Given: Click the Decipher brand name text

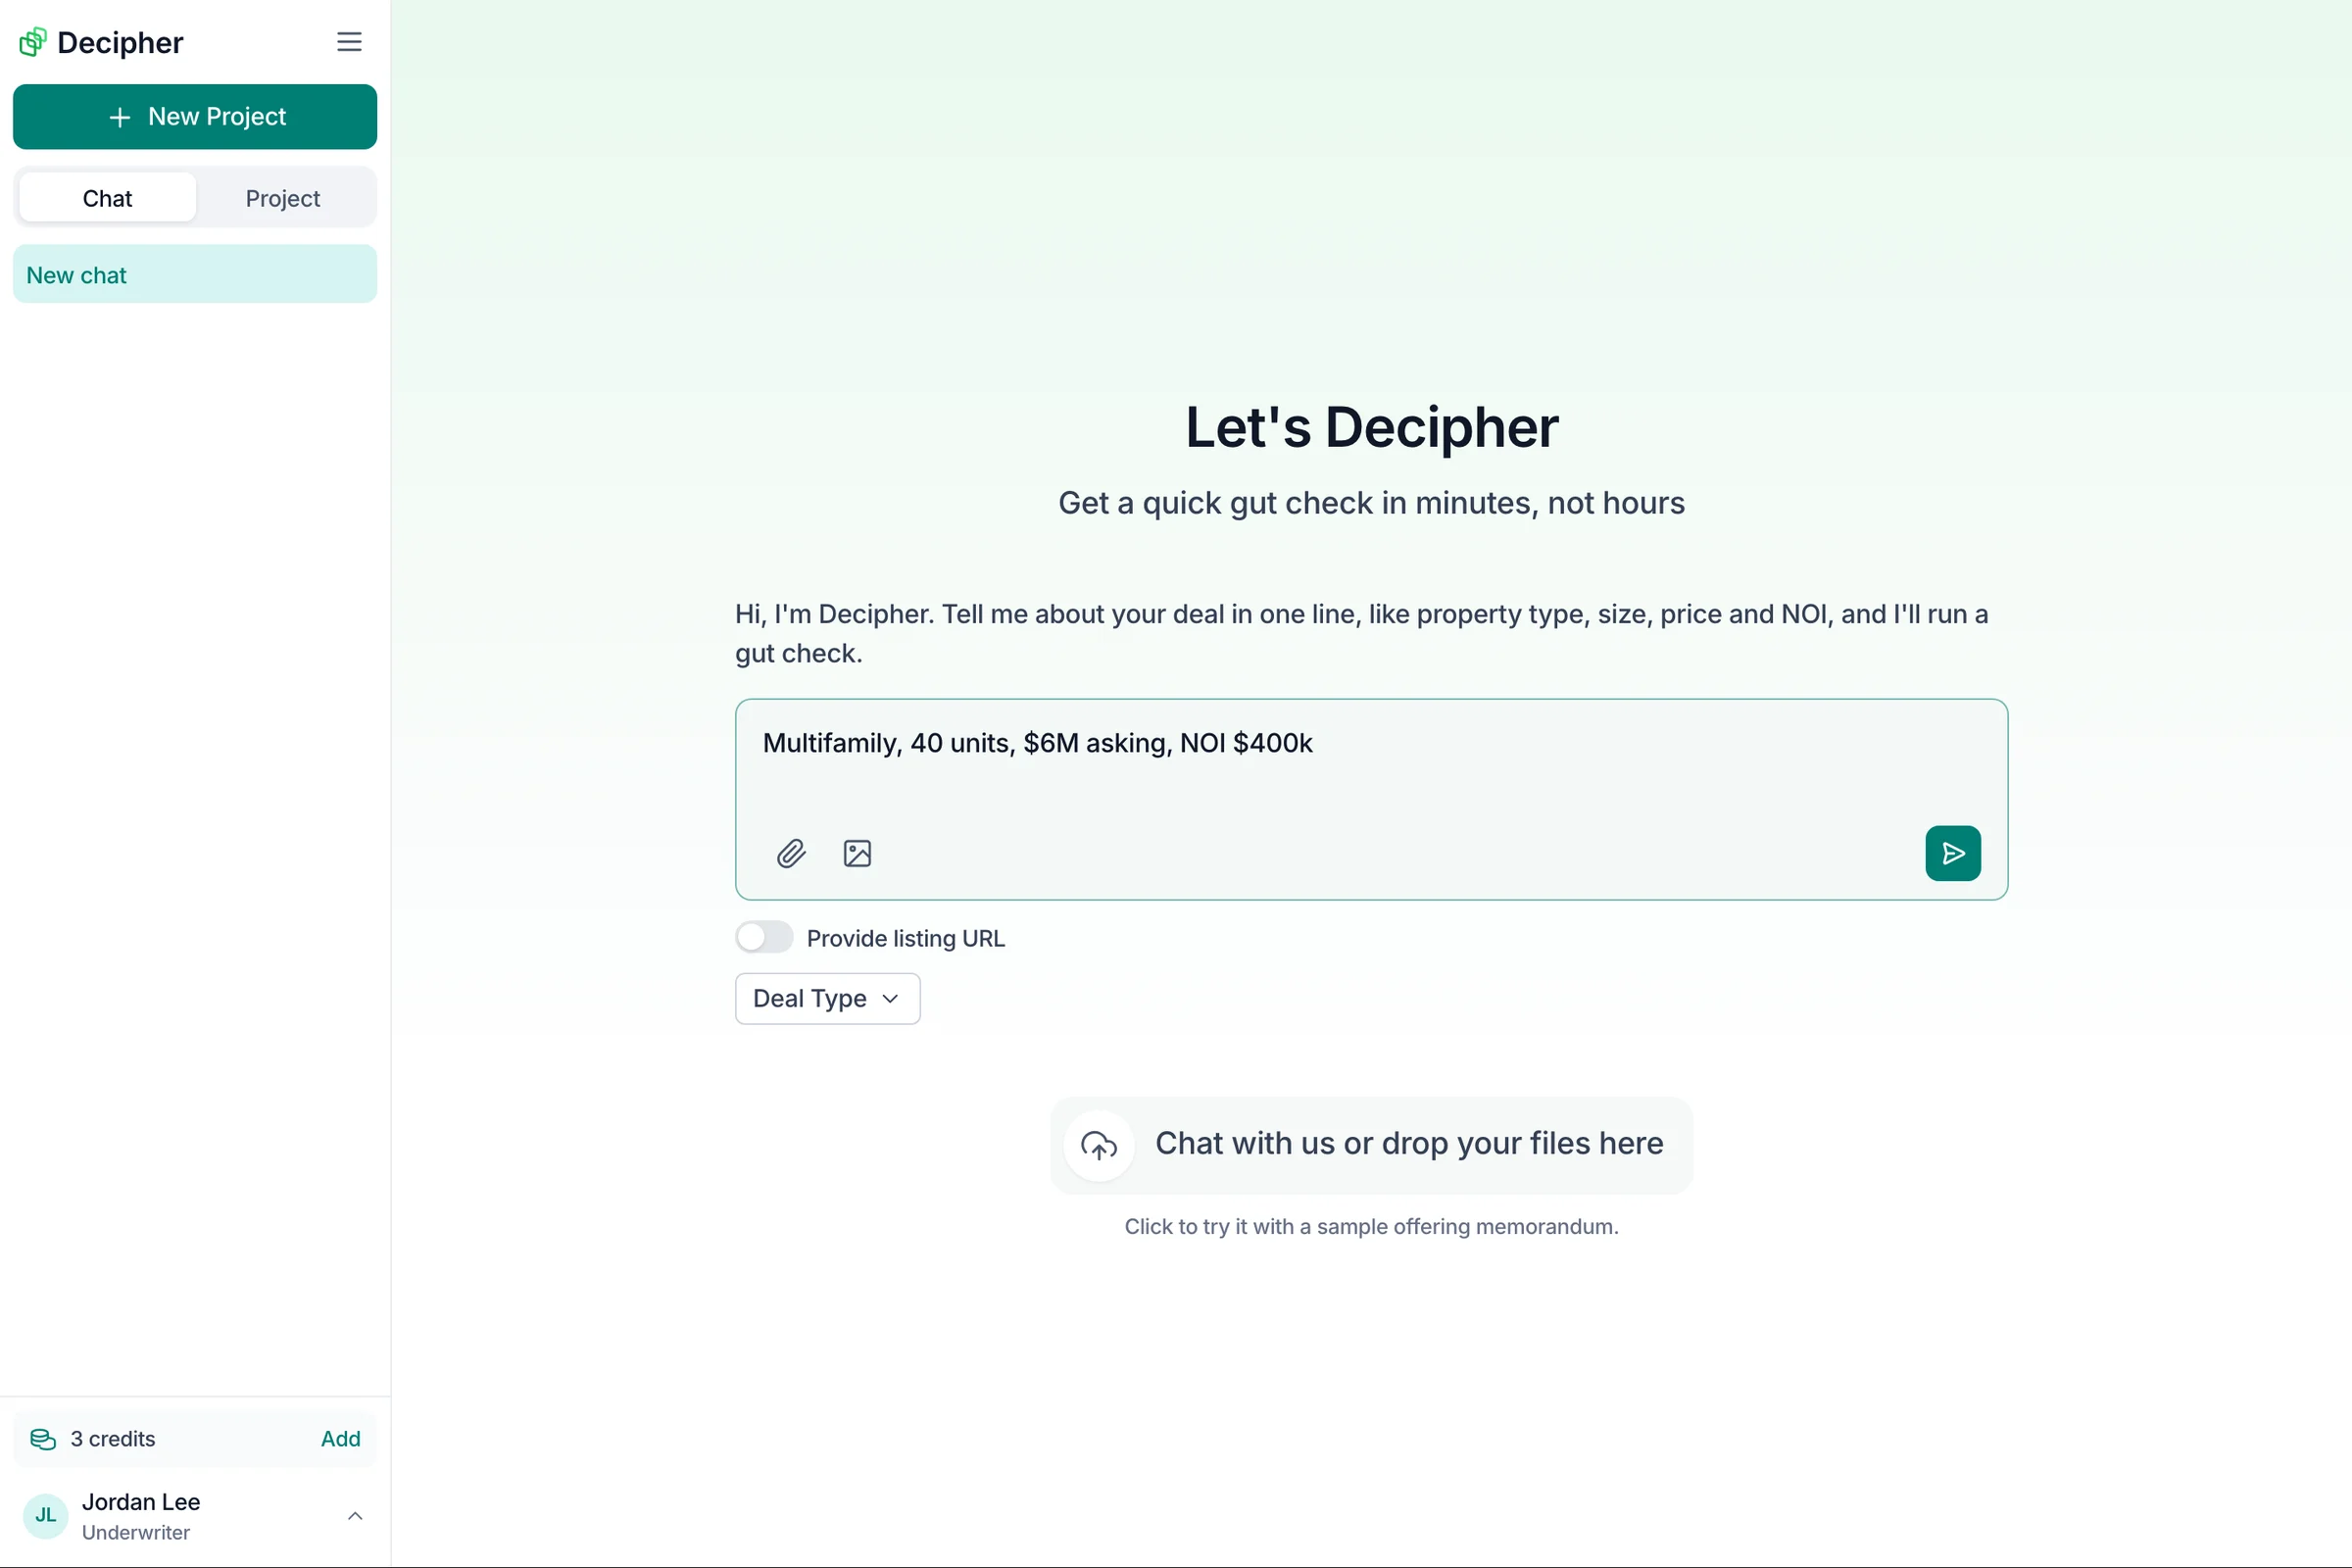Looking at the screenshot, I should (x=120, y=42).
